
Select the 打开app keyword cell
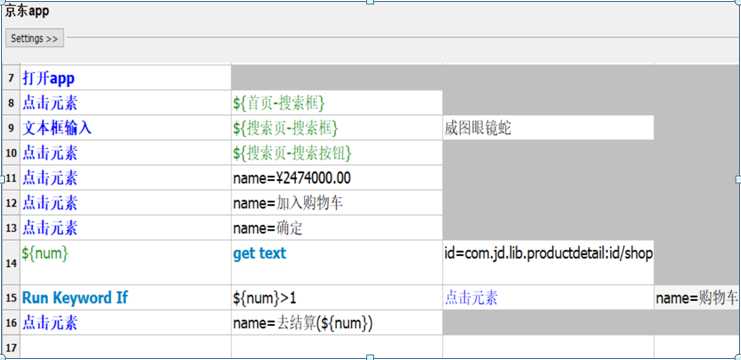126,77
